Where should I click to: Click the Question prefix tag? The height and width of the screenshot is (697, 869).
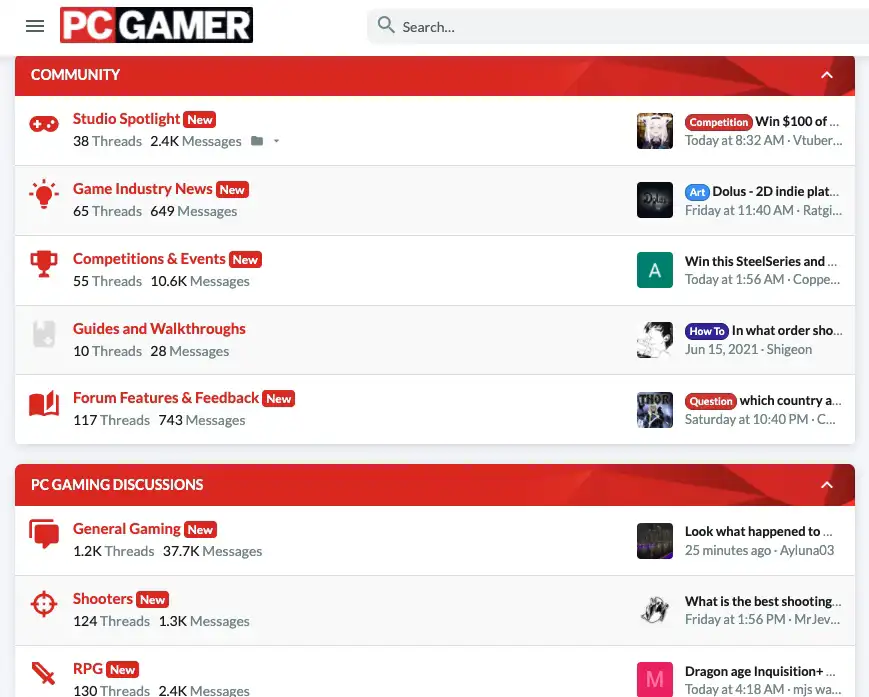710,401
